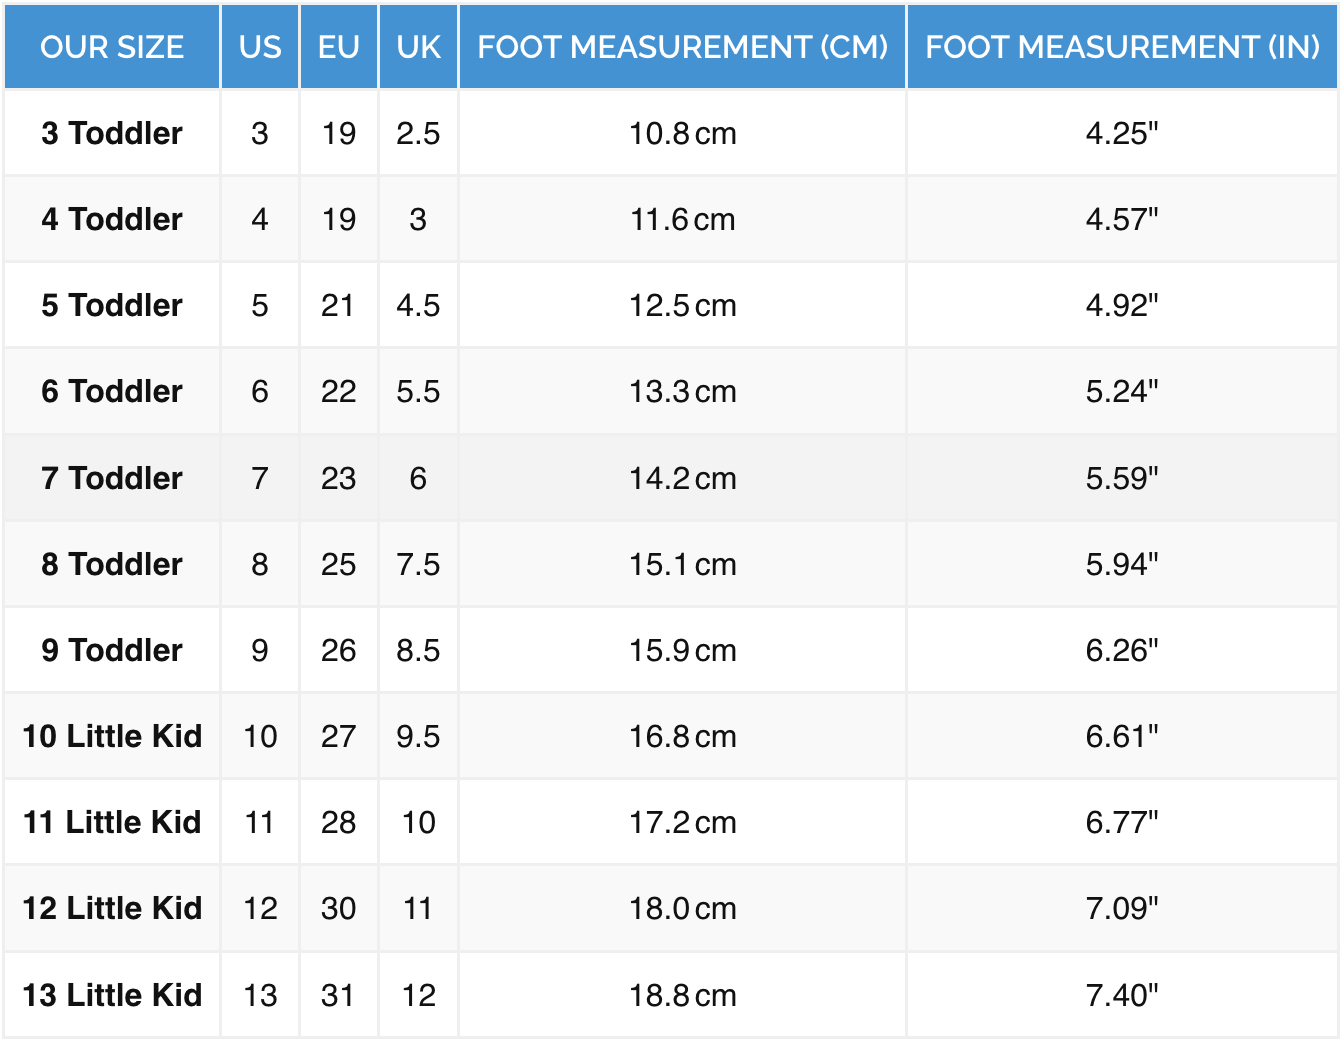Click the 18.0 cm measurement cell

pos(682,908)
